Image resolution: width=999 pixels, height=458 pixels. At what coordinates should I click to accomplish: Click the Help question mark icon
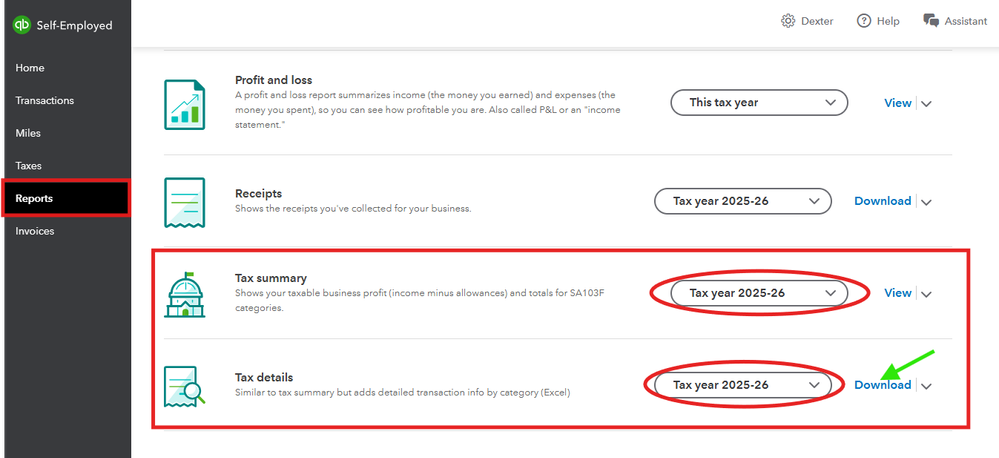tap(865, 21)
